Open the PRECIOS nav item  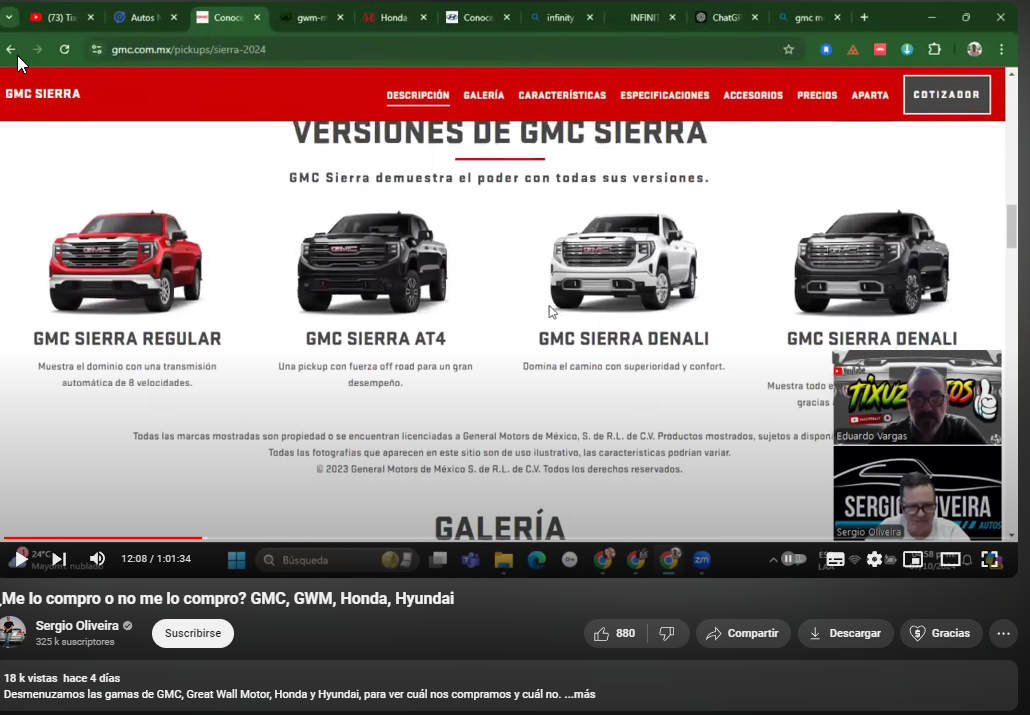tap(817, 95)
